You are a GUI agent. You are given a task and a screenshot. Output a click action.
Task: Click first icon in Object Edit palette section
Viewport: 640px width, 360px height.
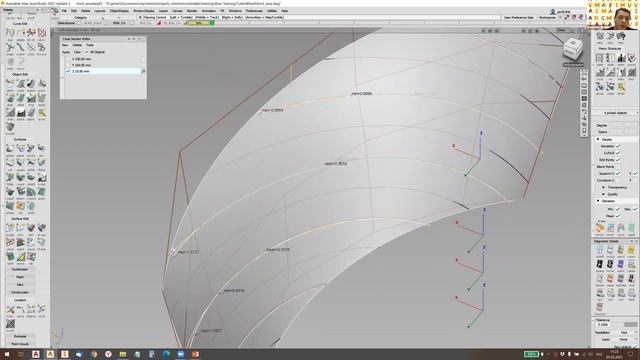click(10, 84)
